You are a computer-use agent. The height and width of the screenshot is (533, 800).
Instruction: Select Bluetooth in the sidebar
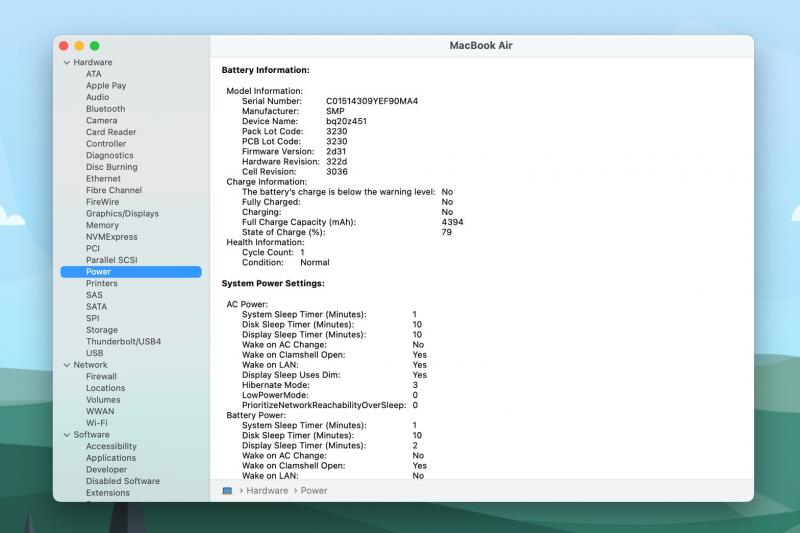tap(105, 109)
